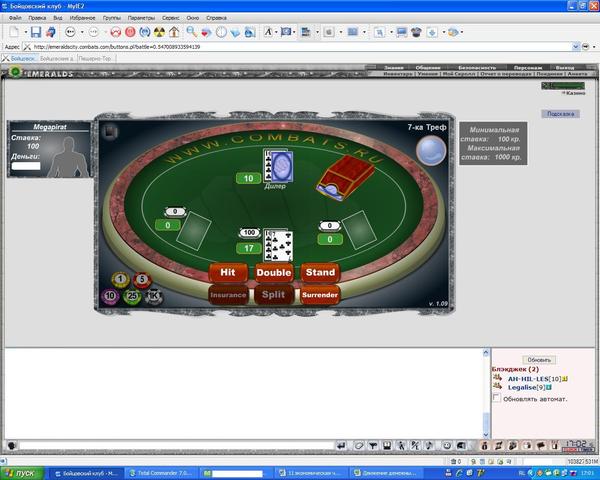This screenshot has height=480, width=600.
Task: Click the Double button
Action: 274,273
